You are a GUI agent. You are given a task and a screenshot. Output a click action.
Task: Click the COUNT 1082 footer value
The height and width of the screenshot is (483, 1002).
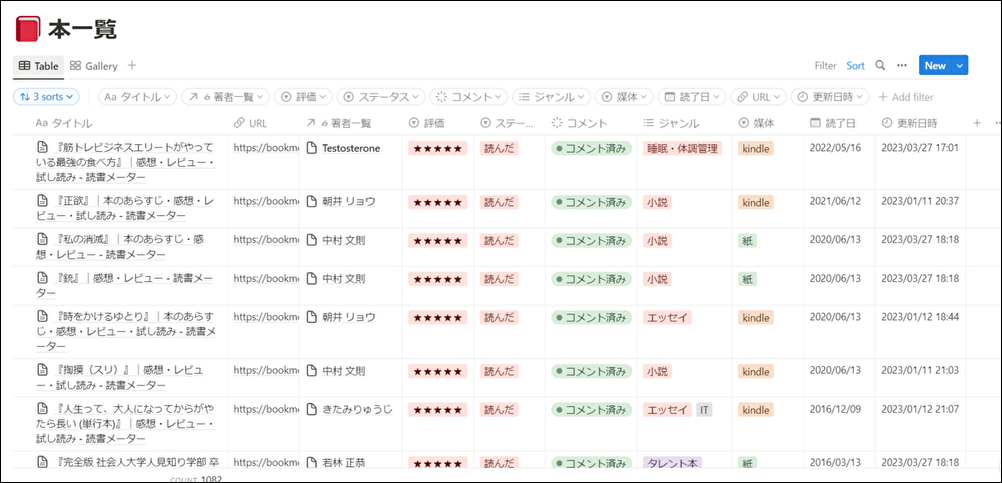[x=196, y=478]
